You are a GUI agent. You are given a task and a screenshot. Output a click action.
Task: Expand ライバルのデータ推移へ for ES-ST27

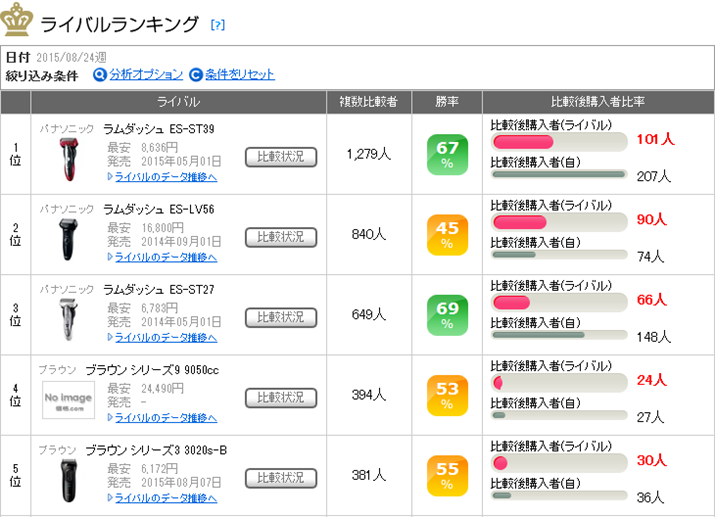165,337
